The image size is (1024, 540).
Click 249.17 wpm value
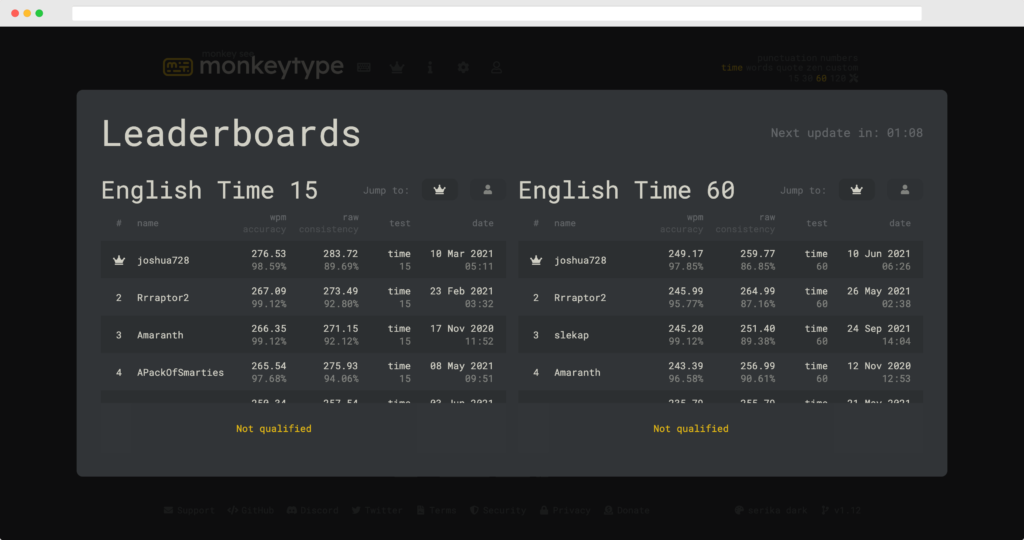click(686, 253)
